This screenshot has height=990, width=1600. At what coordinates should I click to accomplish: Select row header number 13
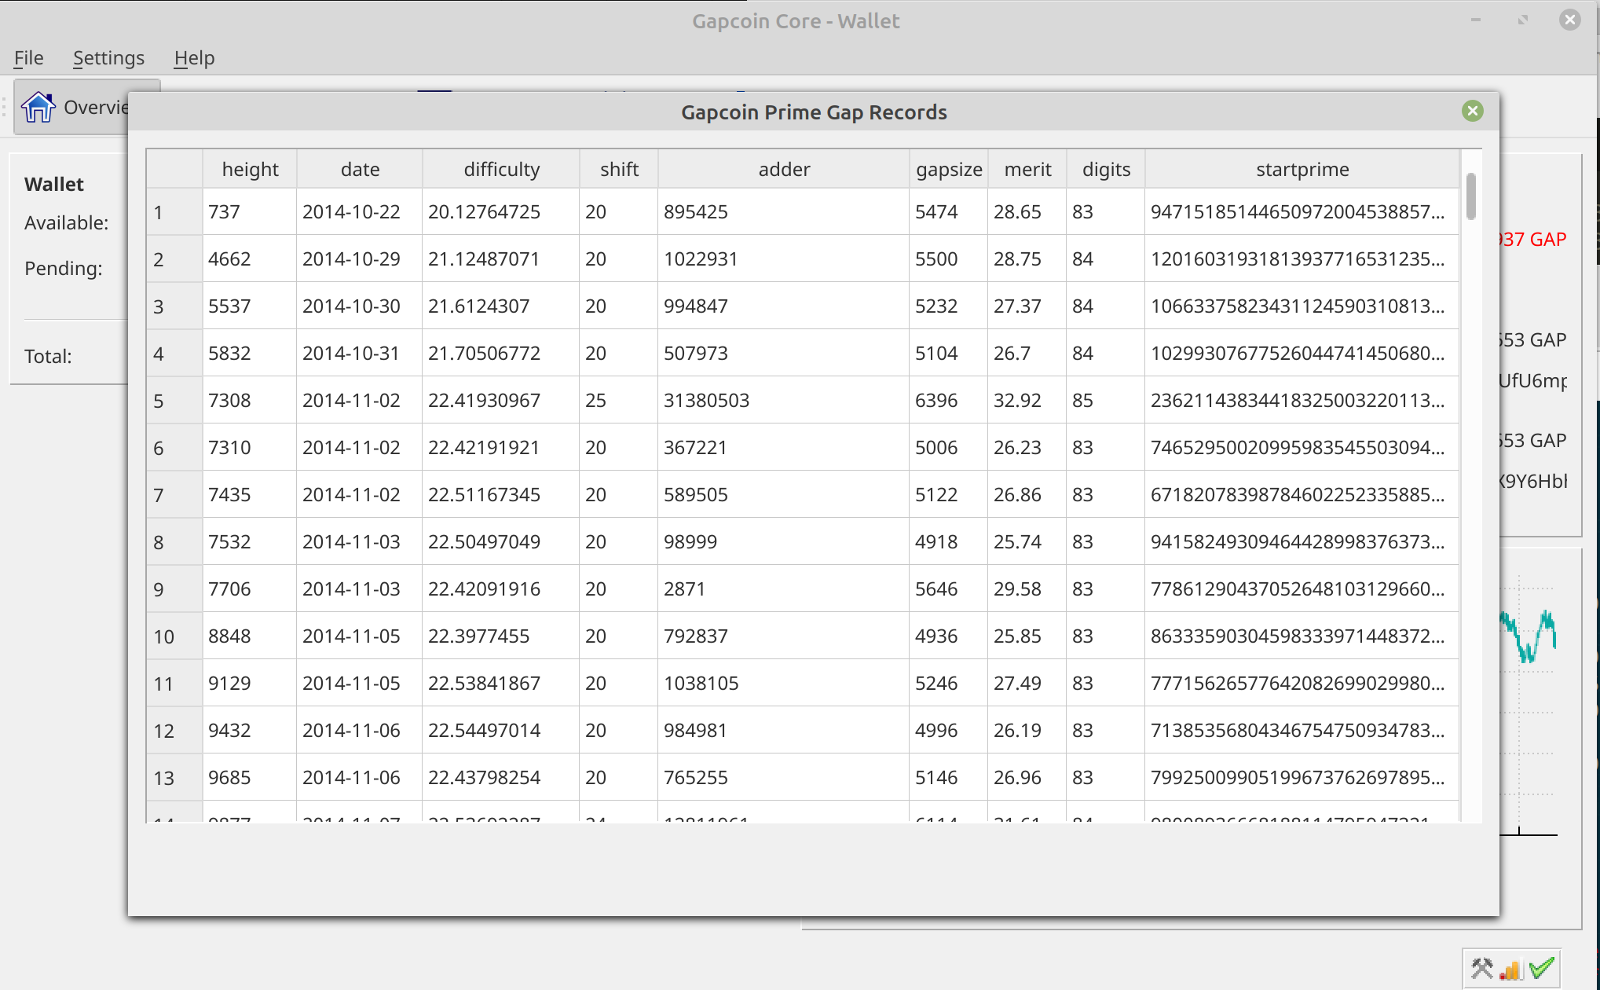pyautogui.click(x=175, y=777)
